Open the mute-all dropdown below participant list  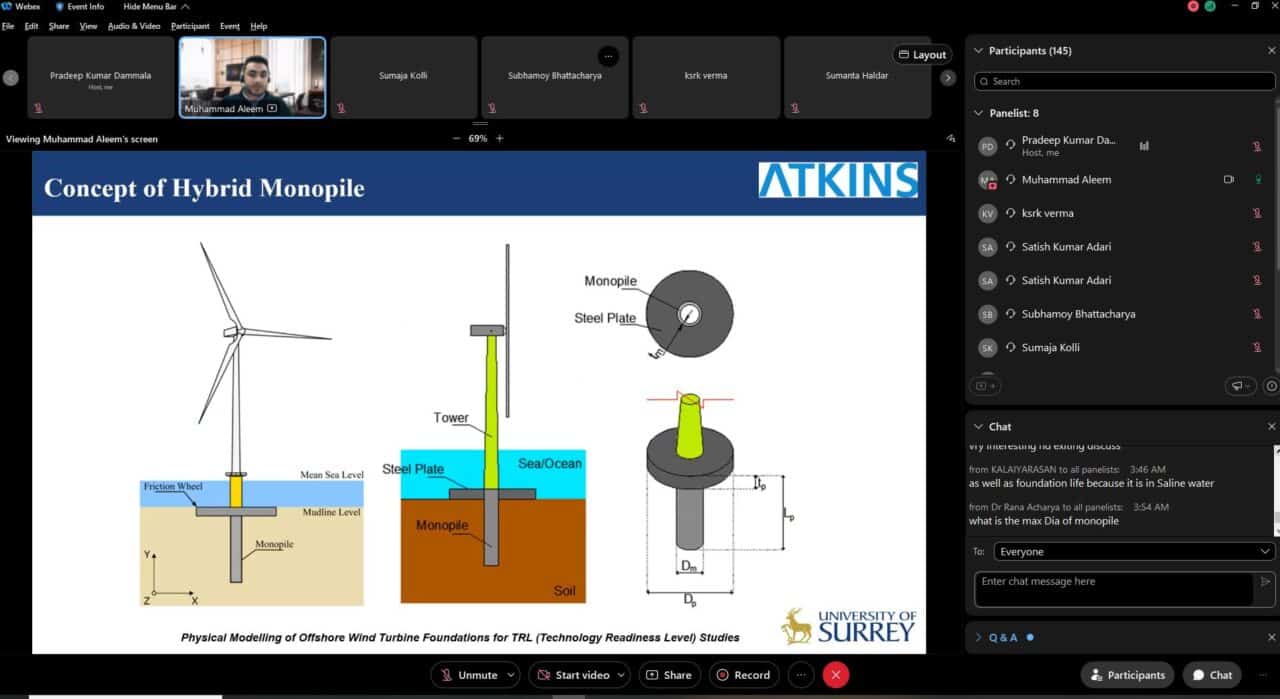click(1240, 385)
